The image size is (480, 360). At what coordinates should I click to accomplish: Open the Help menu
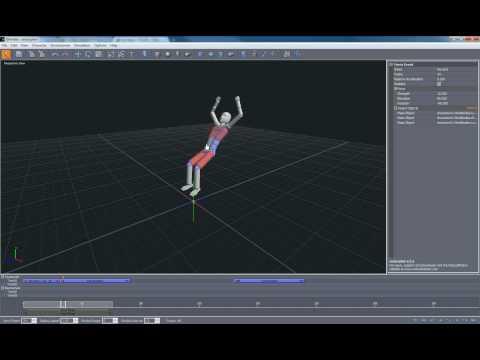coord(114,45)
